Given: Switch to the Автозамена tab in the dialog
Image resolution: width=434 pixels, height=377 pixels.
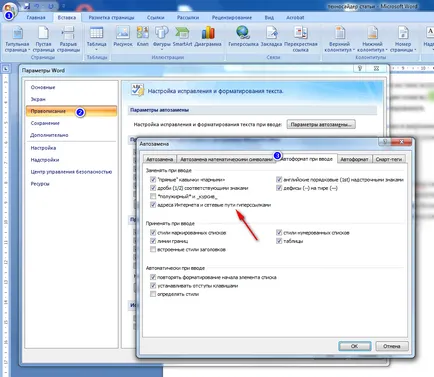Looking at the screenshot, I should pos(159,159).
